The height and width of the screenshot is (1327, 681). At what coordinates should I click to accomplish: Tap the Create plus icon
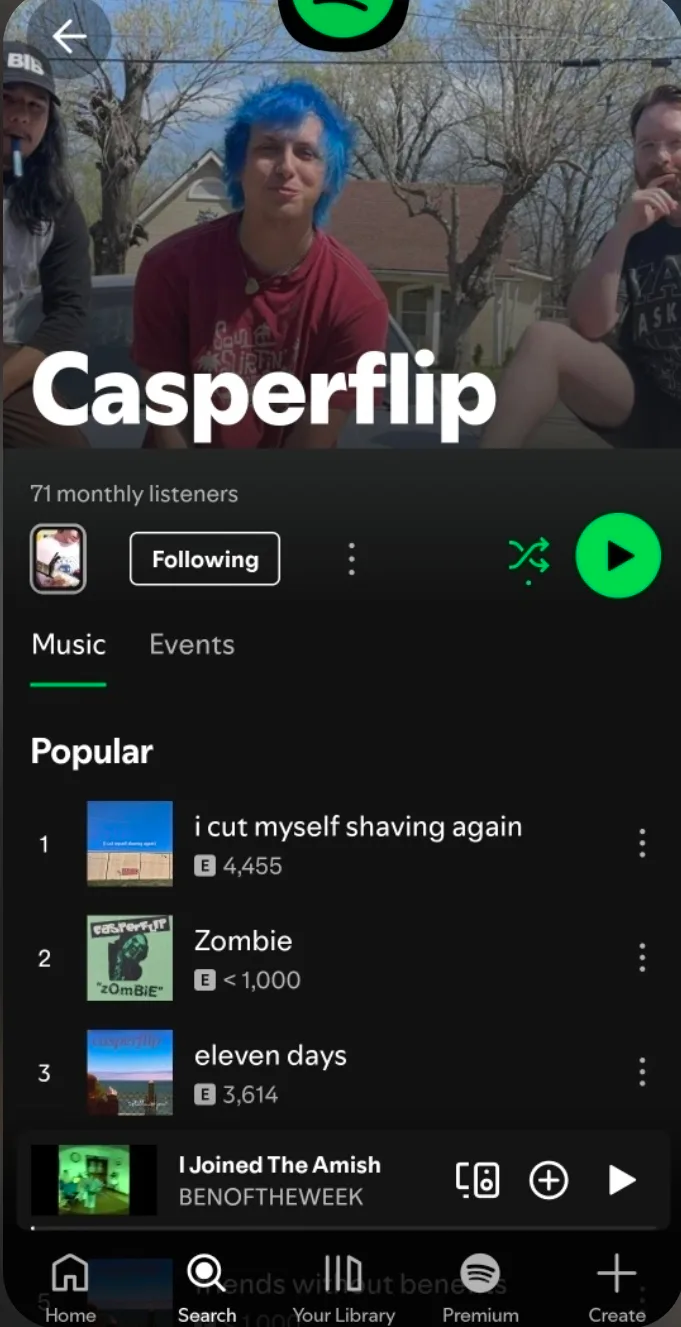click(x=616, y=1289)
